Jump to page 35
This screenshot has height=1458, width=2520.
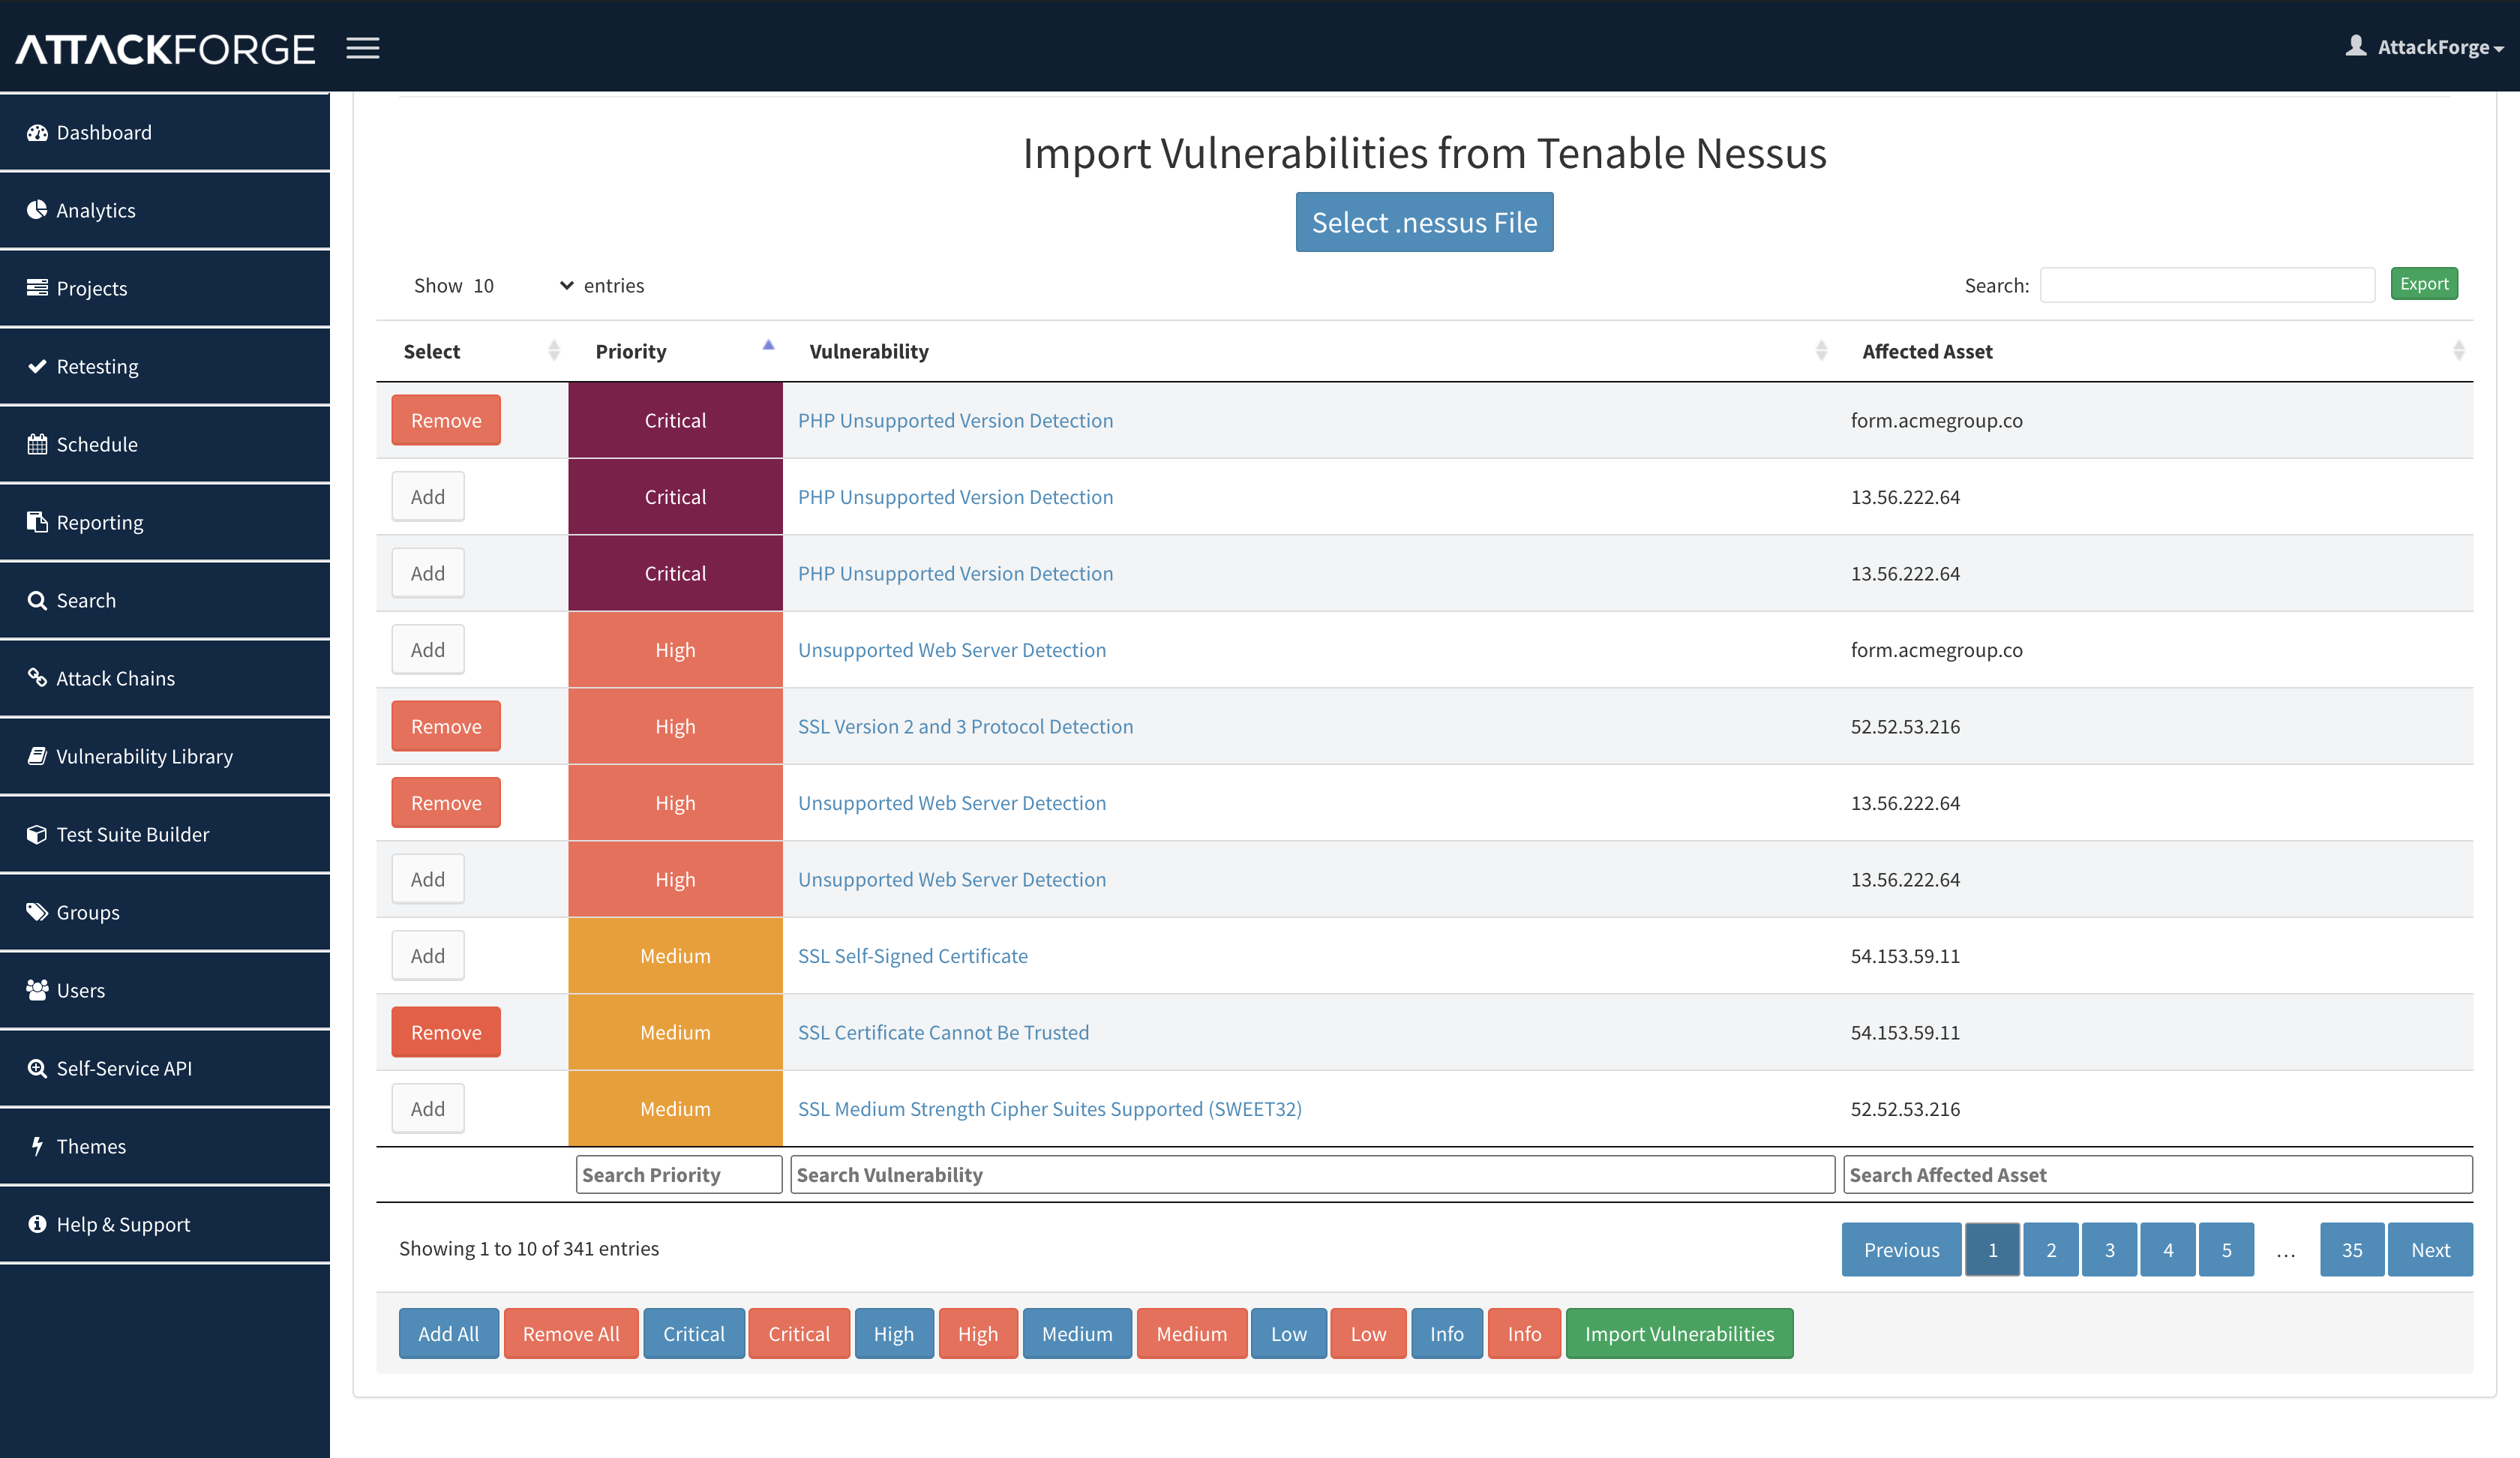point(2352,1250)
